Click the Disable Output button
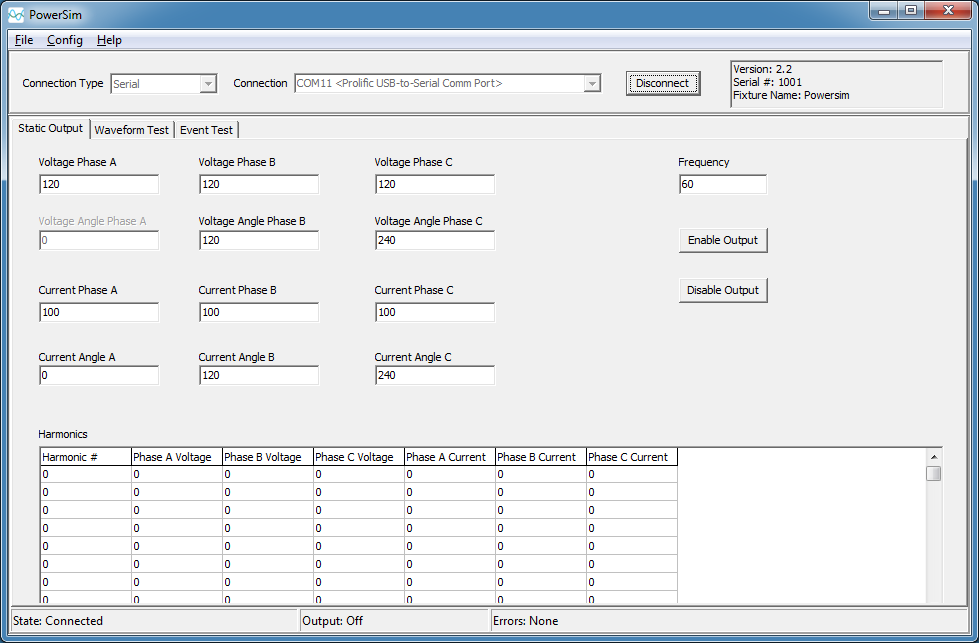Image resolution: width=979 pixels, height=643 pixels. [x=723, y=290]
